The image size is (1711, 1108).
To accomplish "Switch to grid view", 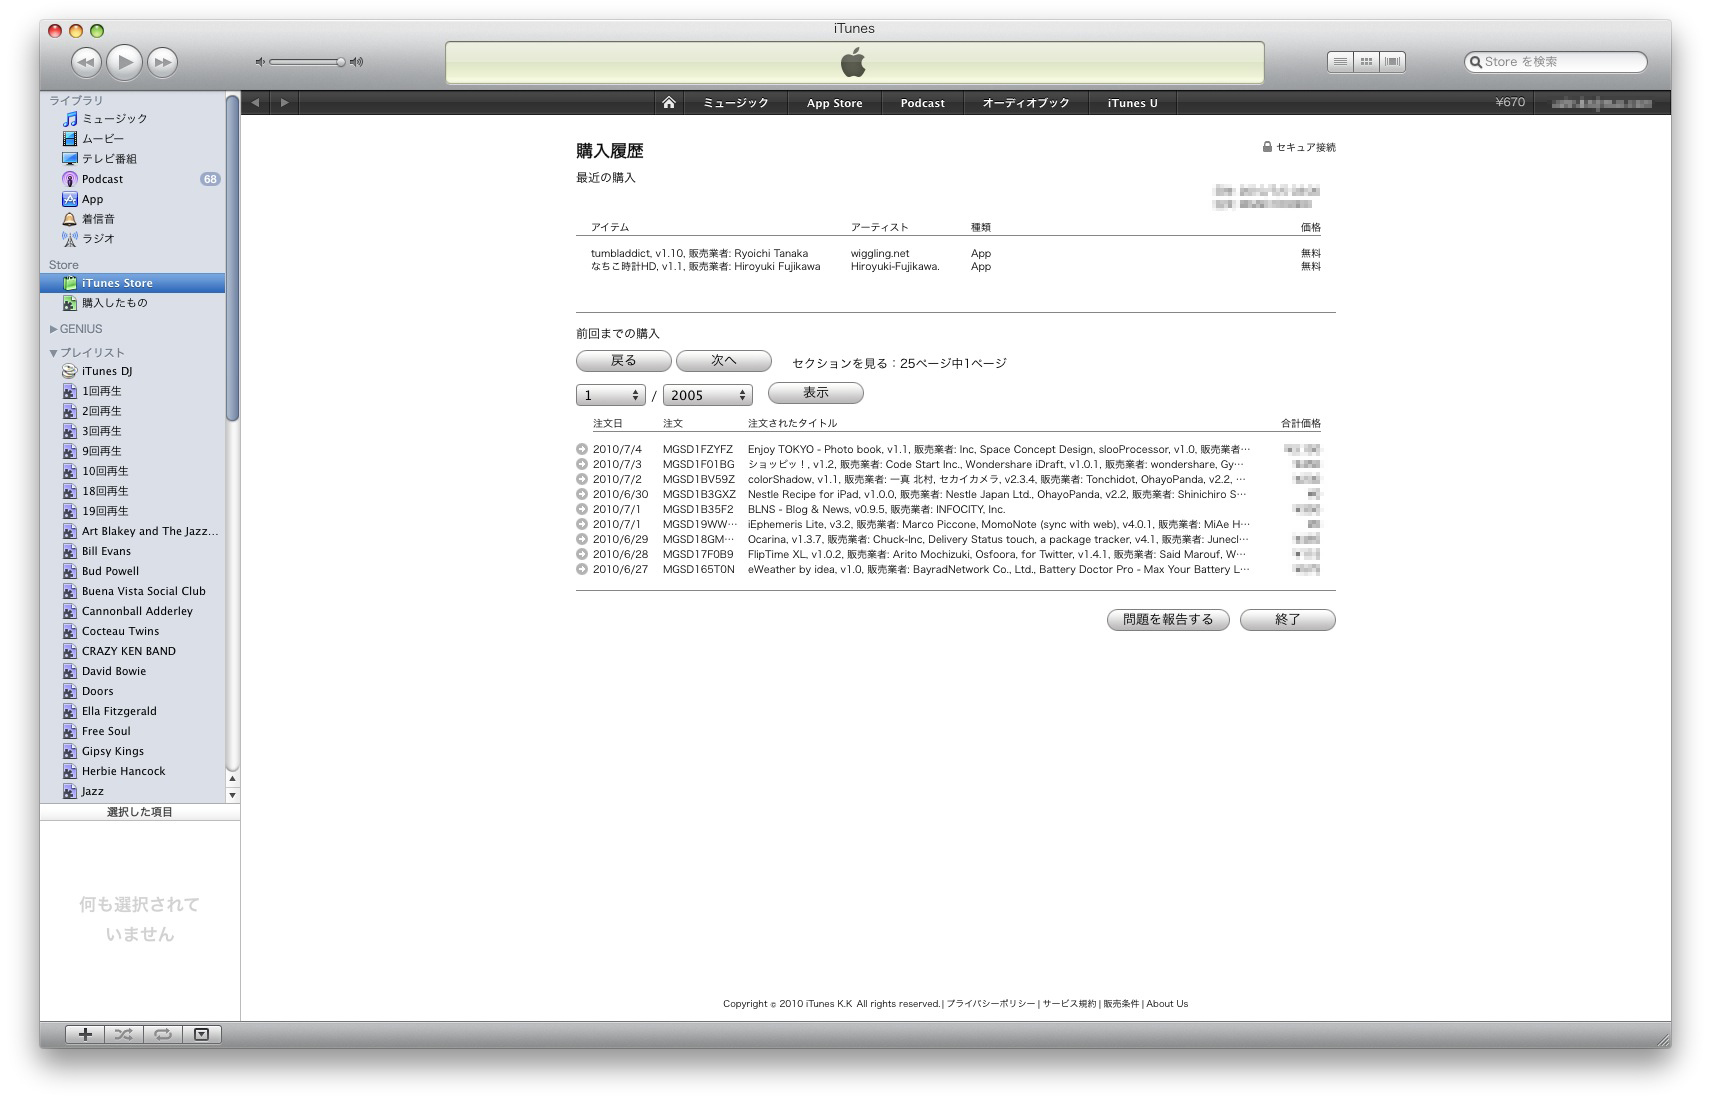I will tap(1366, 62).
